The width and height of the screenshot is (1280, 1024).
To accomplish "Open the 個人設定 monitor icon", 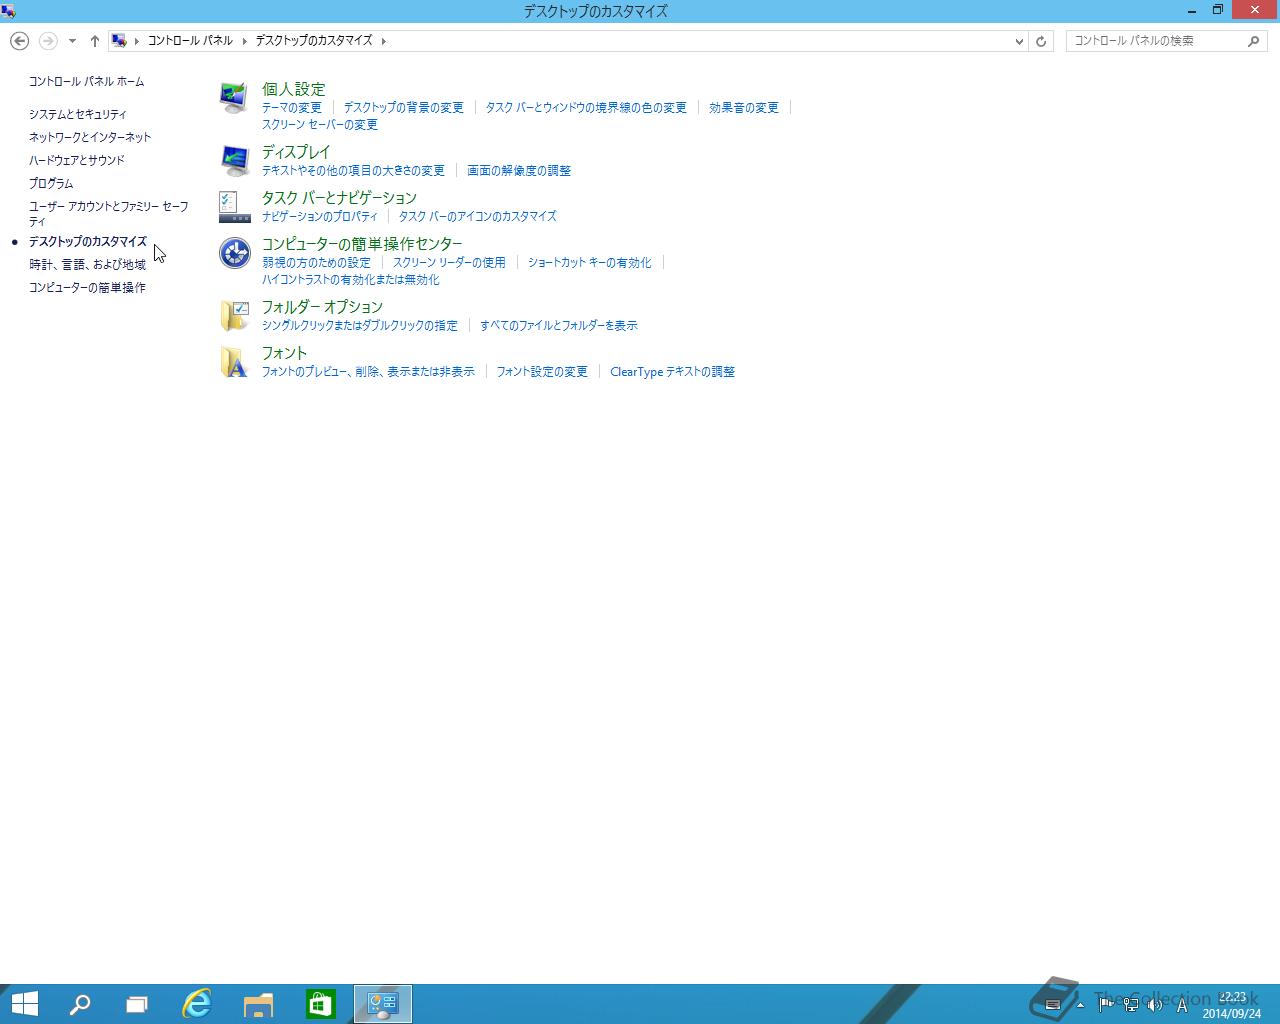I will (234, 98).
